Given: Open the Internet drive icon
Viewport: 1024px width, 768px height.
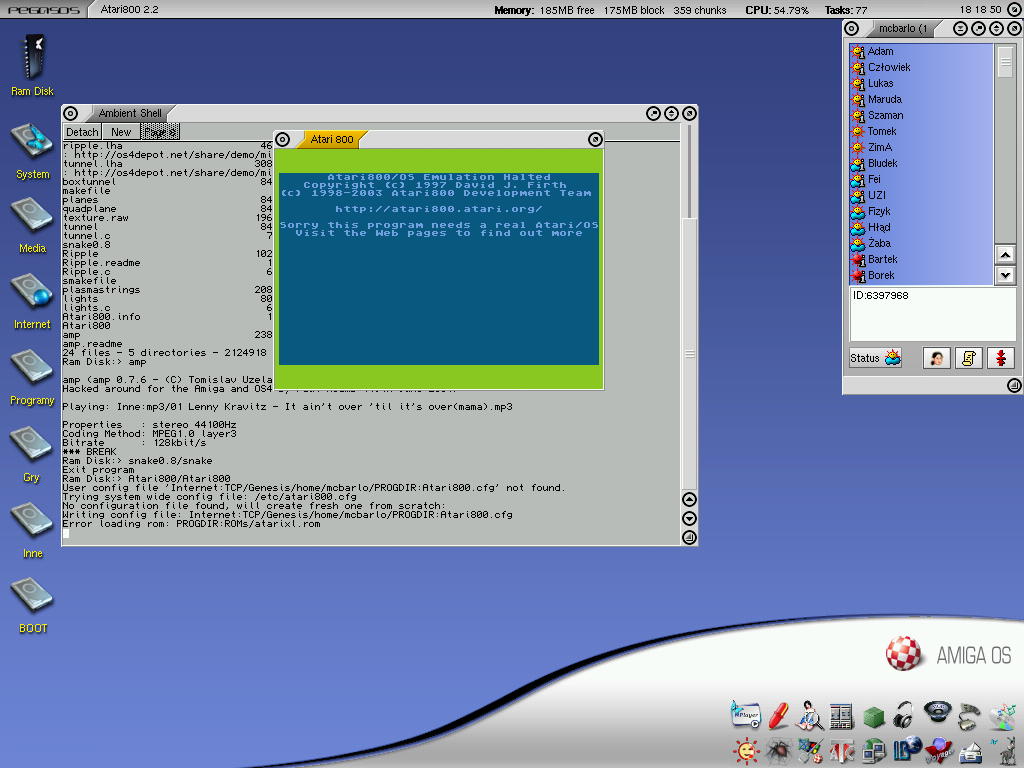Looking at the screenshot, I should [31, 291].
